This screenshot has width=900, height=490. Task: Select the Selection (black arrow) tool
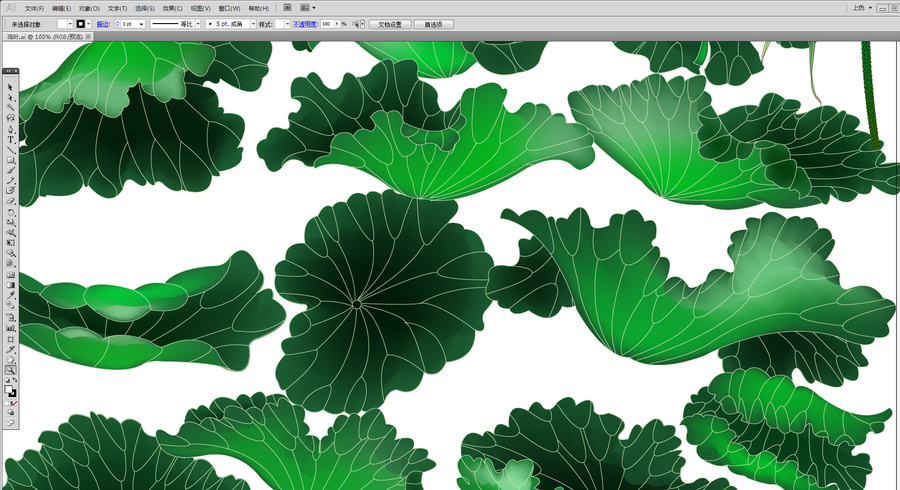(10, 88)
